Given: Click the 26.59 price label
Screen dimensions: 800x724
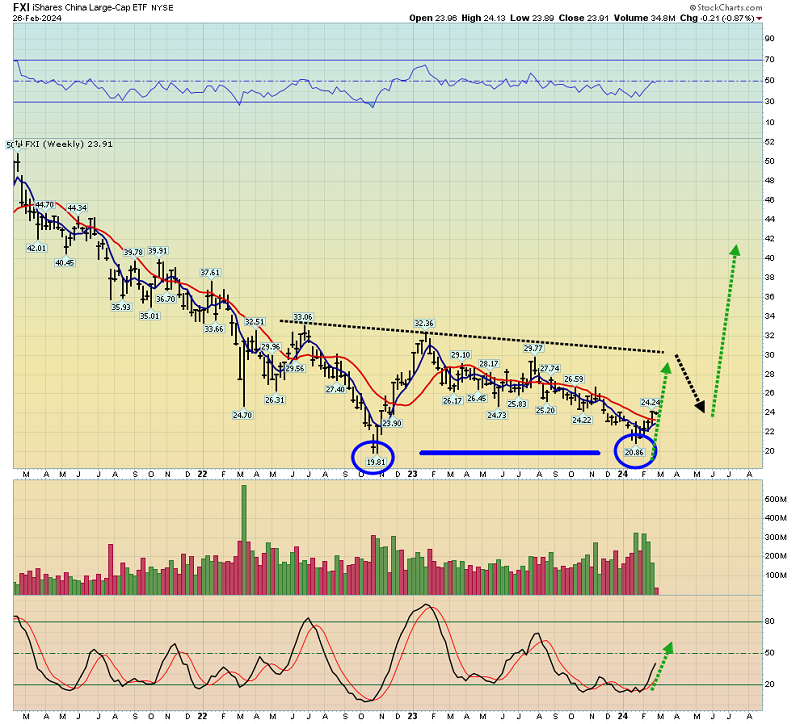Looking at the screenshot, I should pos(574,379).
